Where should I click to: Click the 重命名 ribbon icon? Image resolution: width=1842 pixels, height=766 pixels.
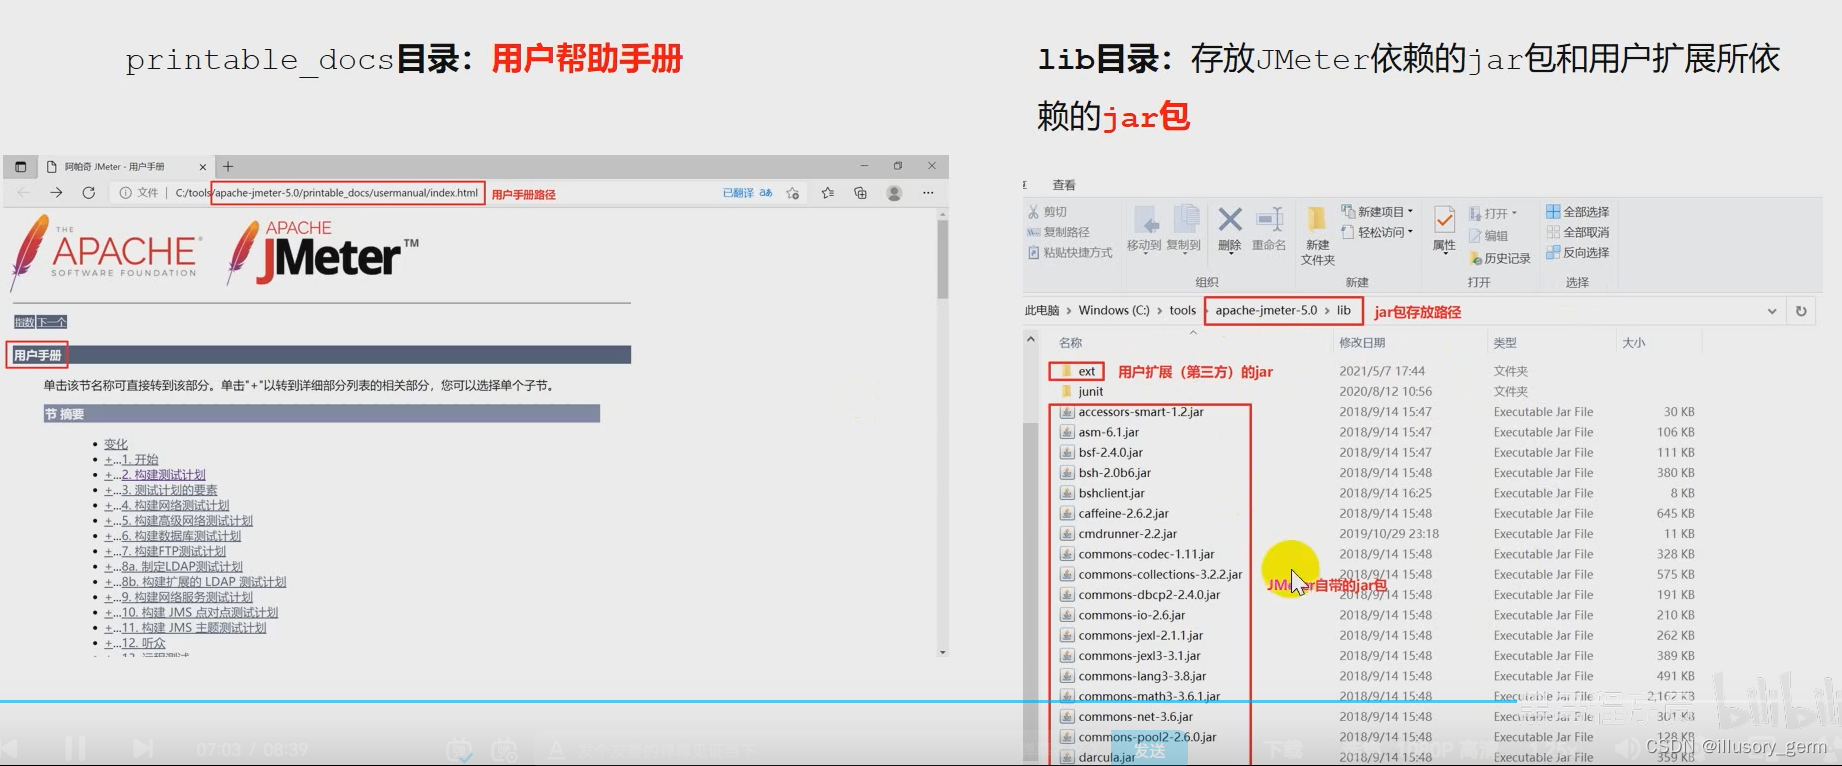1270,219
